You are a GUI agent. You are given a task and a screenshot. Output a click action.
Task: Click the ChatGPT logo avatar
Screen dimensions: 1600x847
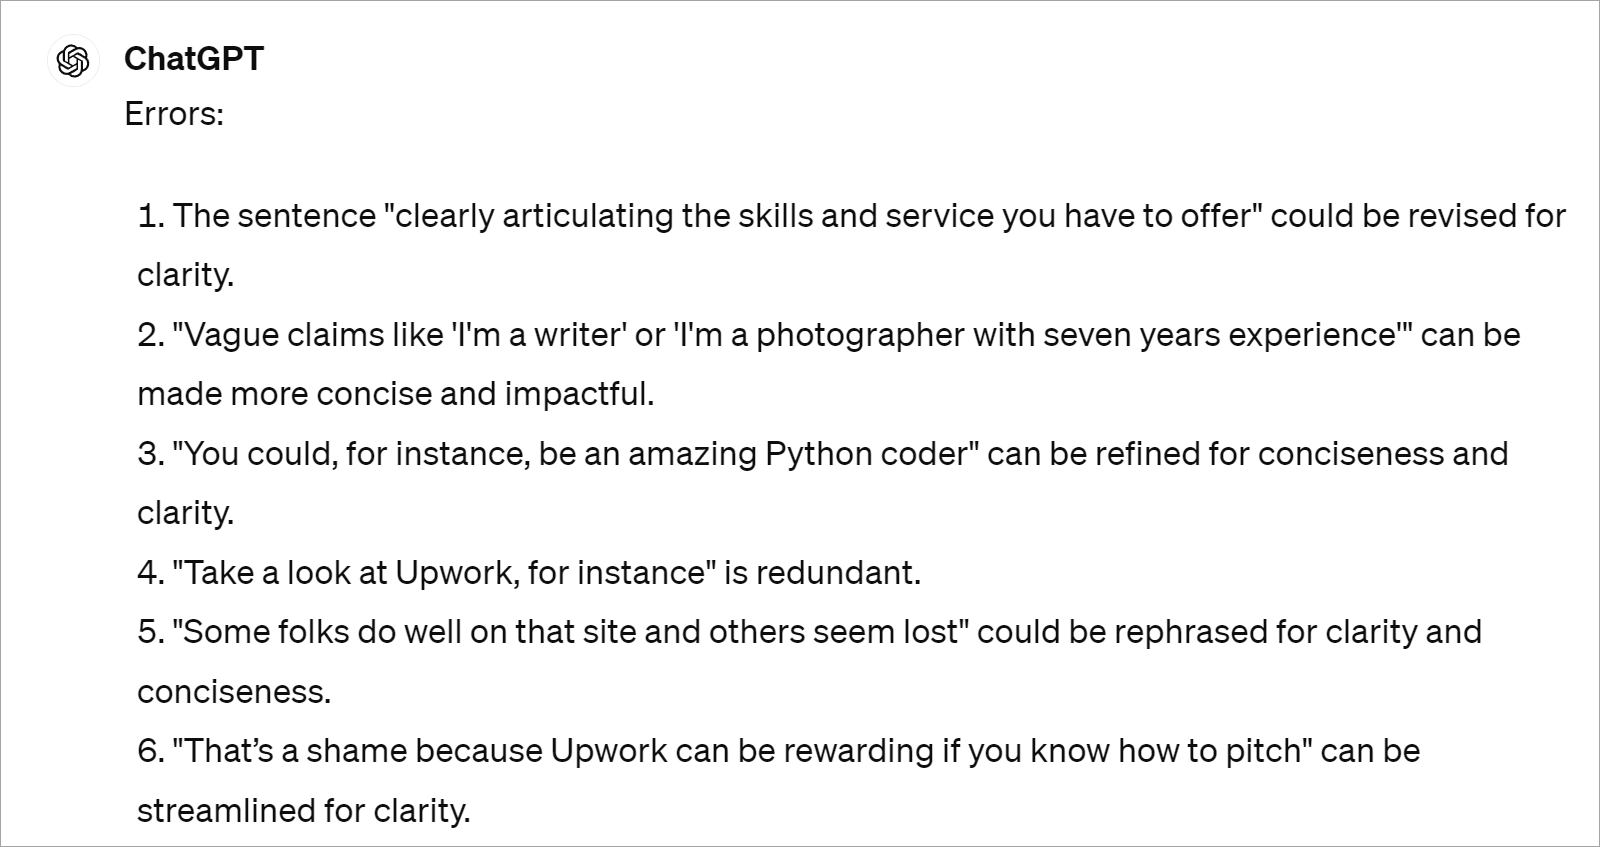pyautogui.click(x=73, y=62)
